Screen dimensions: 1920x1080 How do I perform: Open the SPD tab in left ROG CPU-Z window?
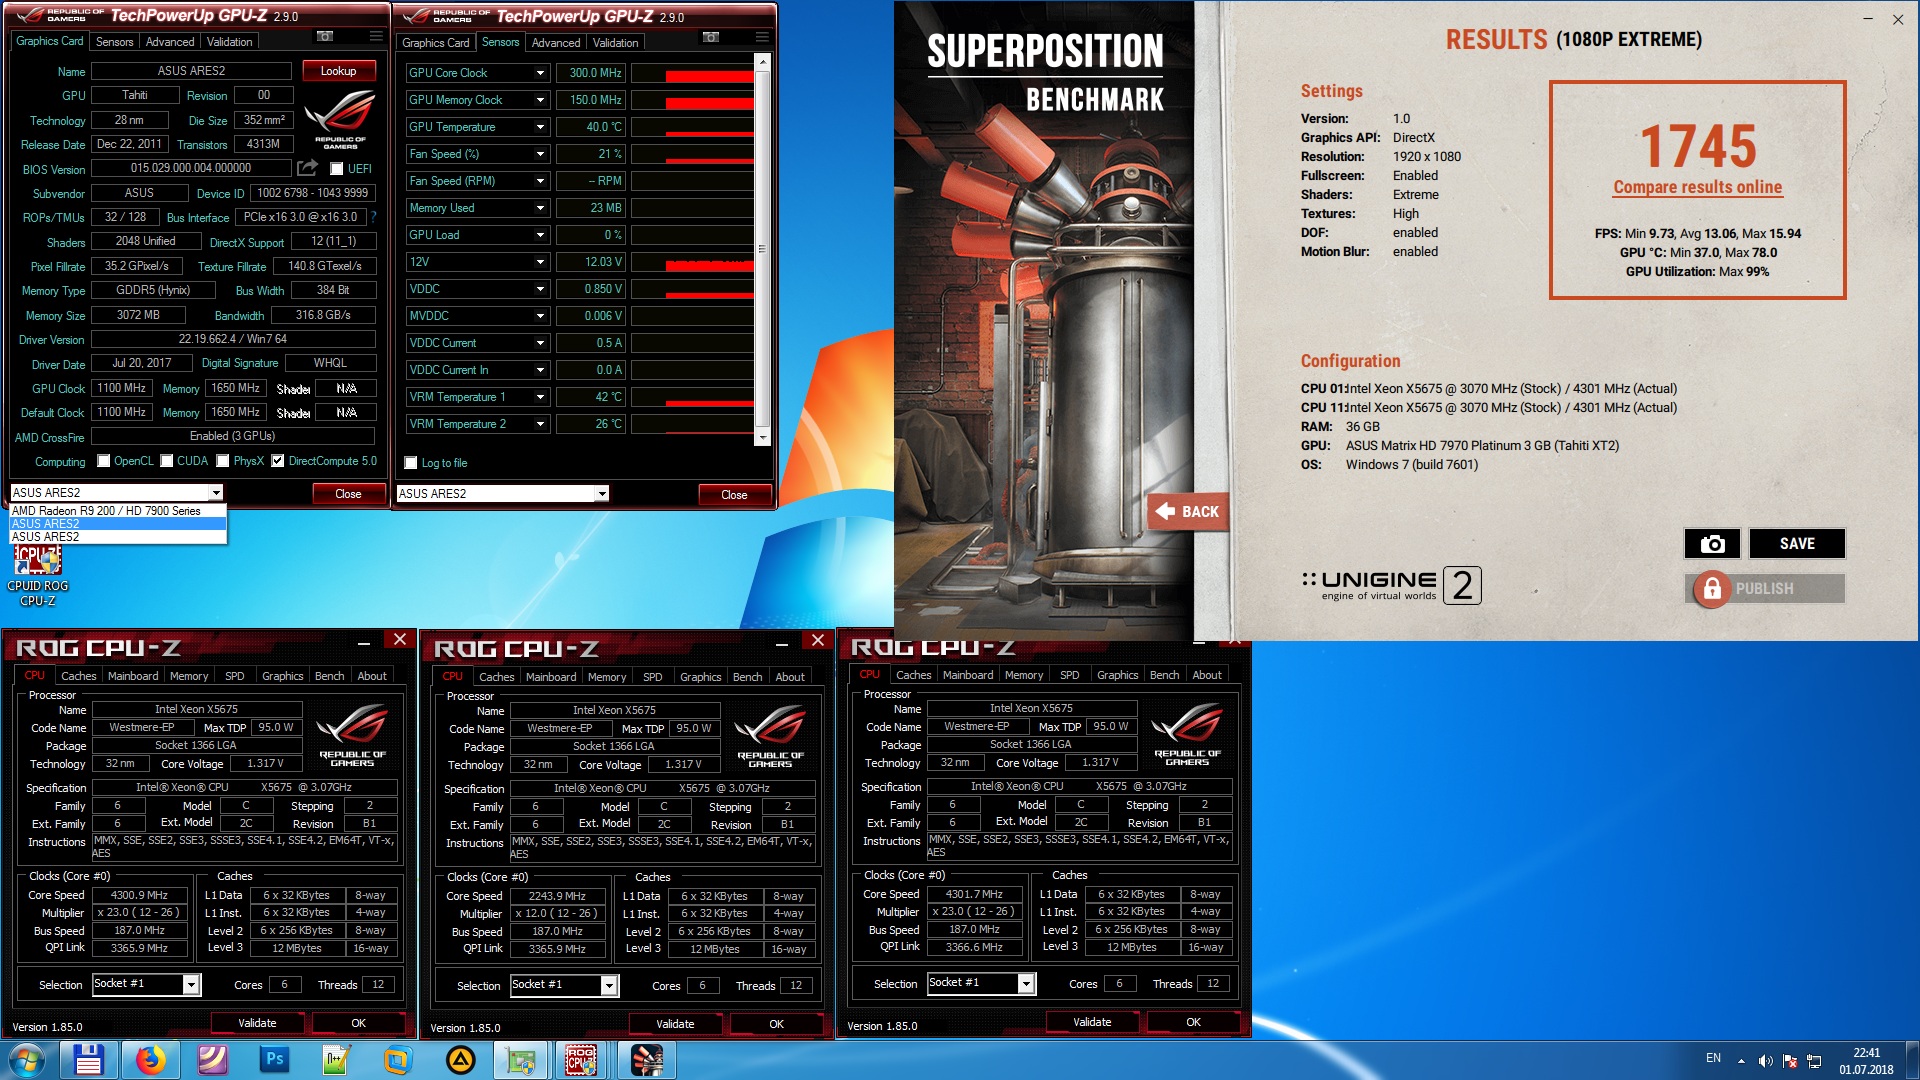click(234, 676)
